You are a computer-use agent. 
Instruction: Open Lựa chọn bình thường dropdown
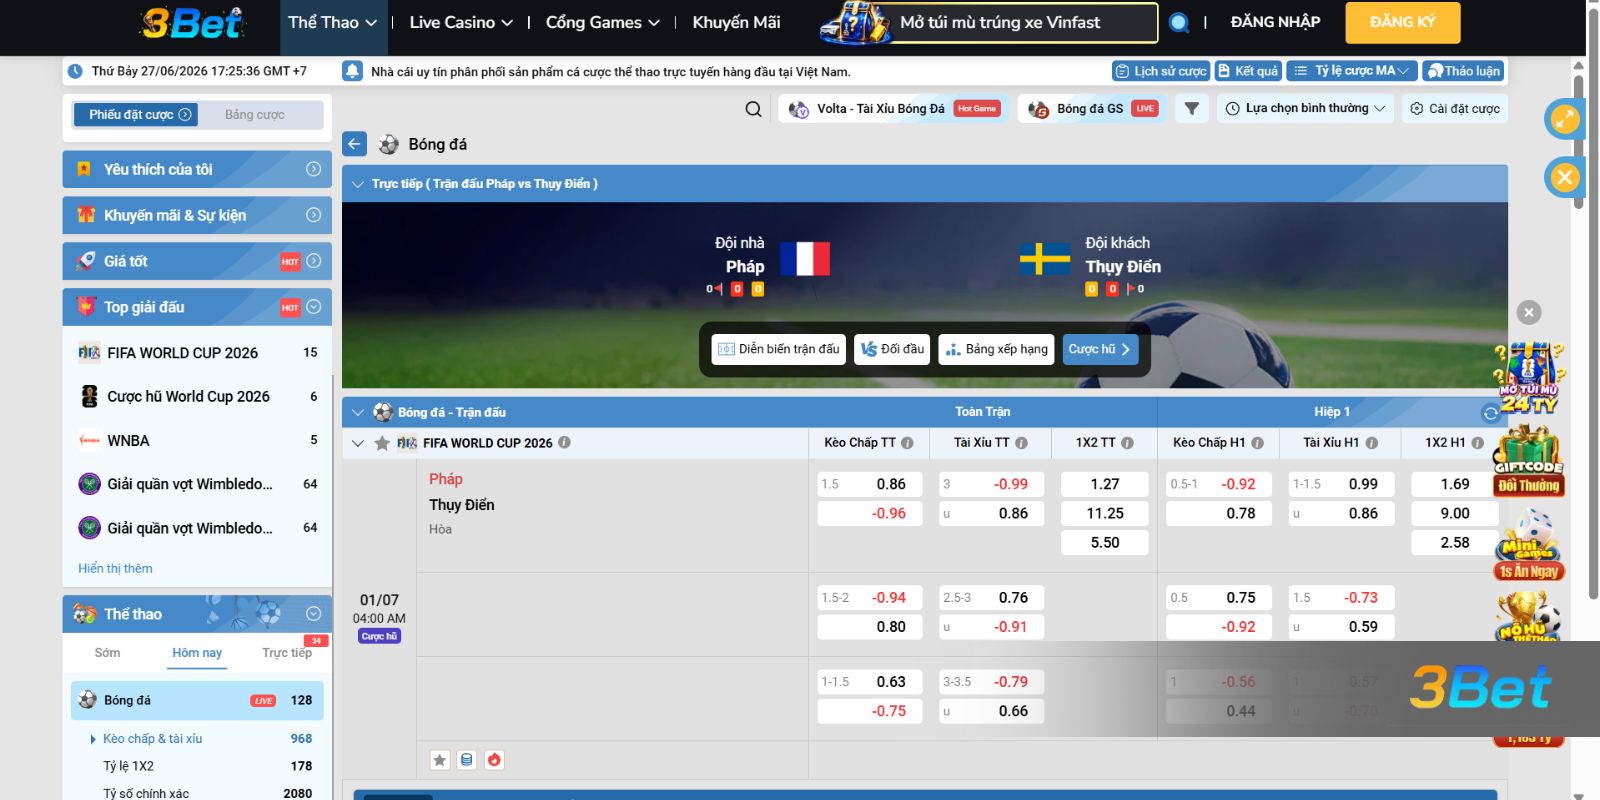point(1305,108)
